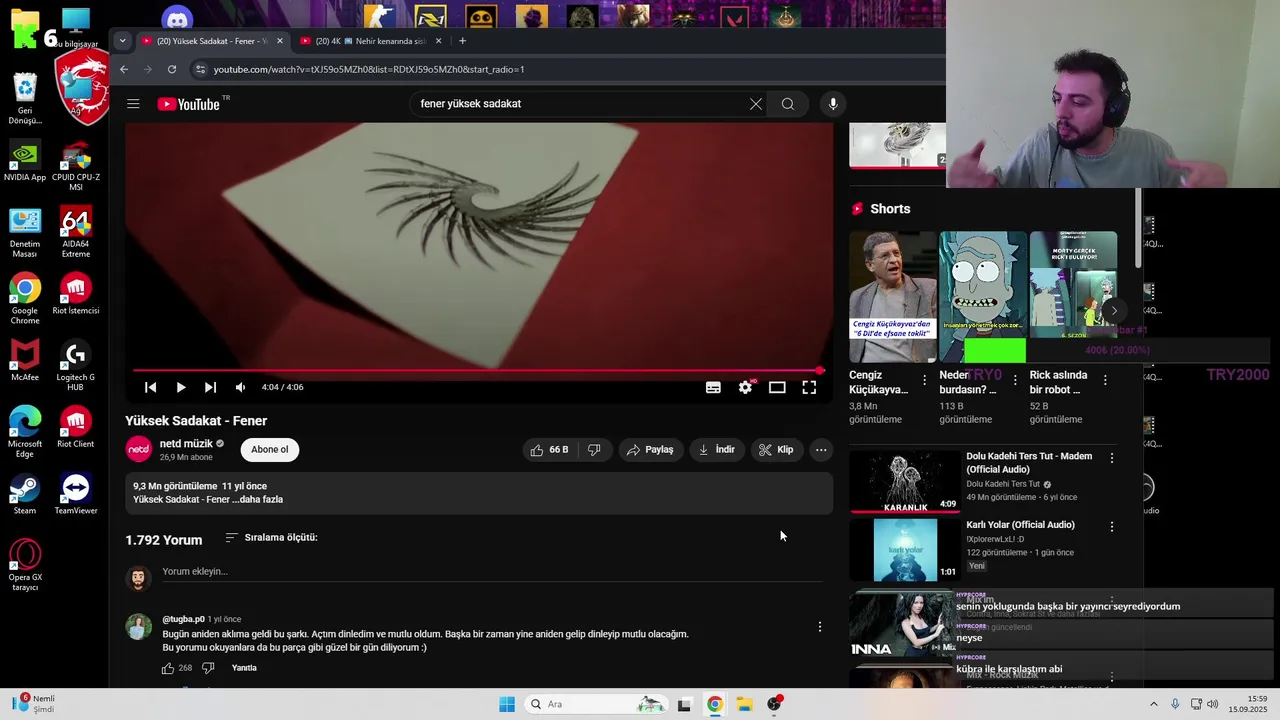Select the Opera GX desktop shortcut
Viewport: 1280px width, 720px height.
[x=25, y=565]
